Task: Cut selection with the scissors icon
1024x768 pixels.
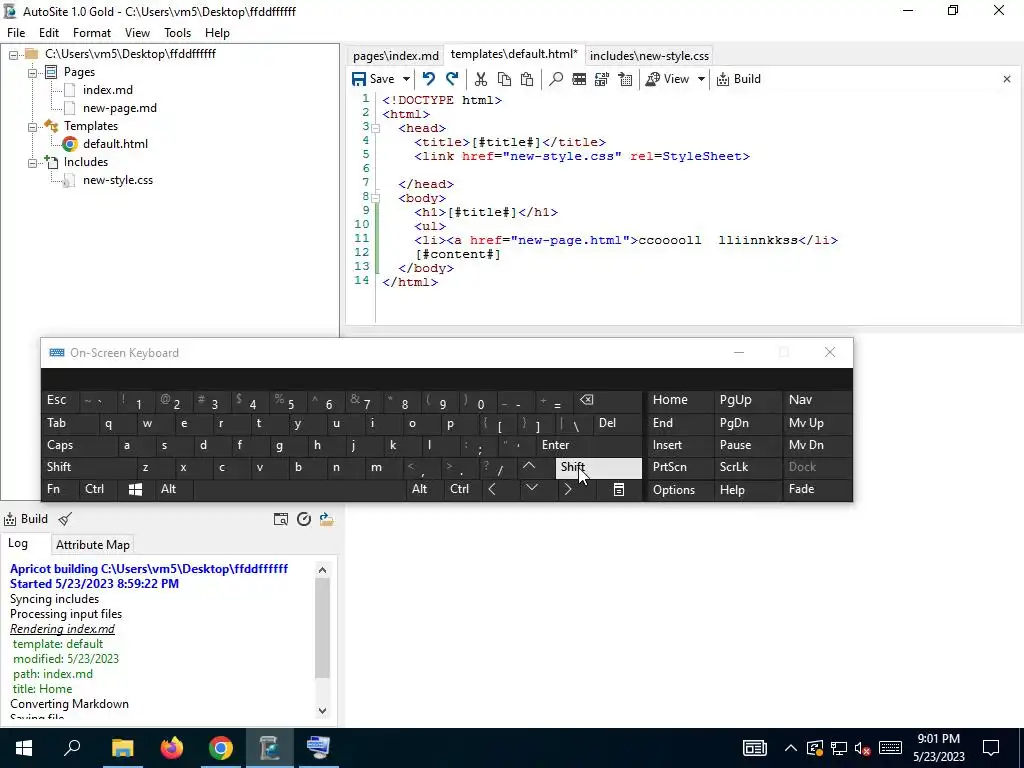Action: 481,79
